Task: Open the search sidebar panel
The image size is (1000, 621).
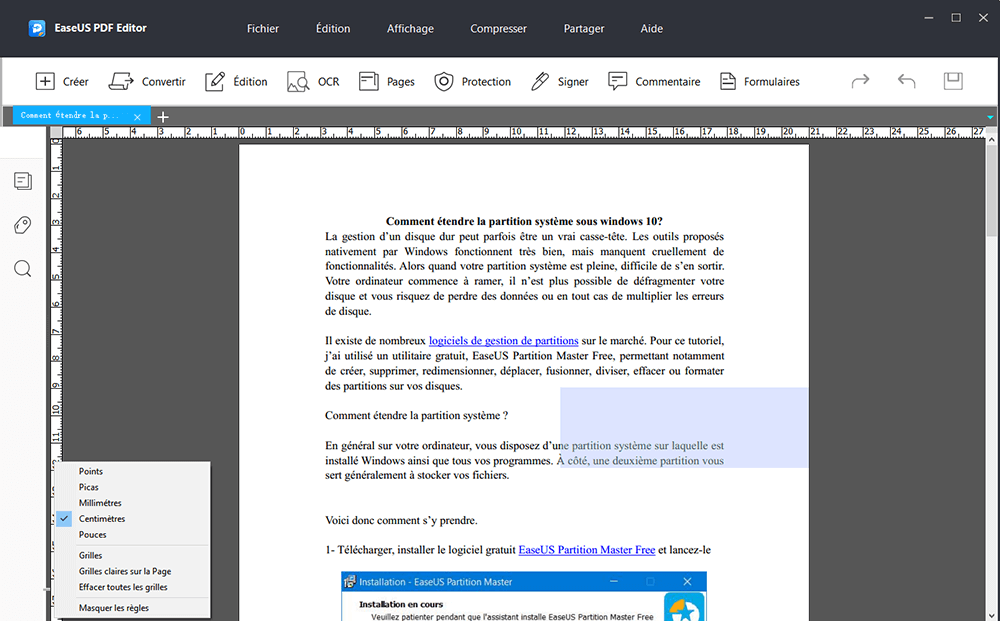Action: coord(23,268)
